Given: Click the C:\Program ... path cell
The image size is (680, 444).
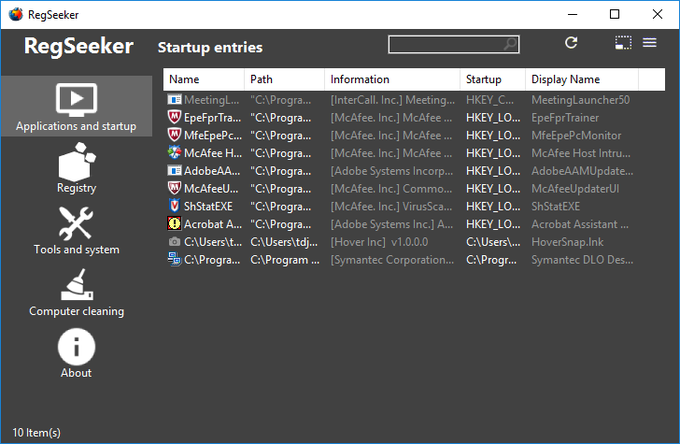Looking at the screenshot, I should click(x=285, y=260).
